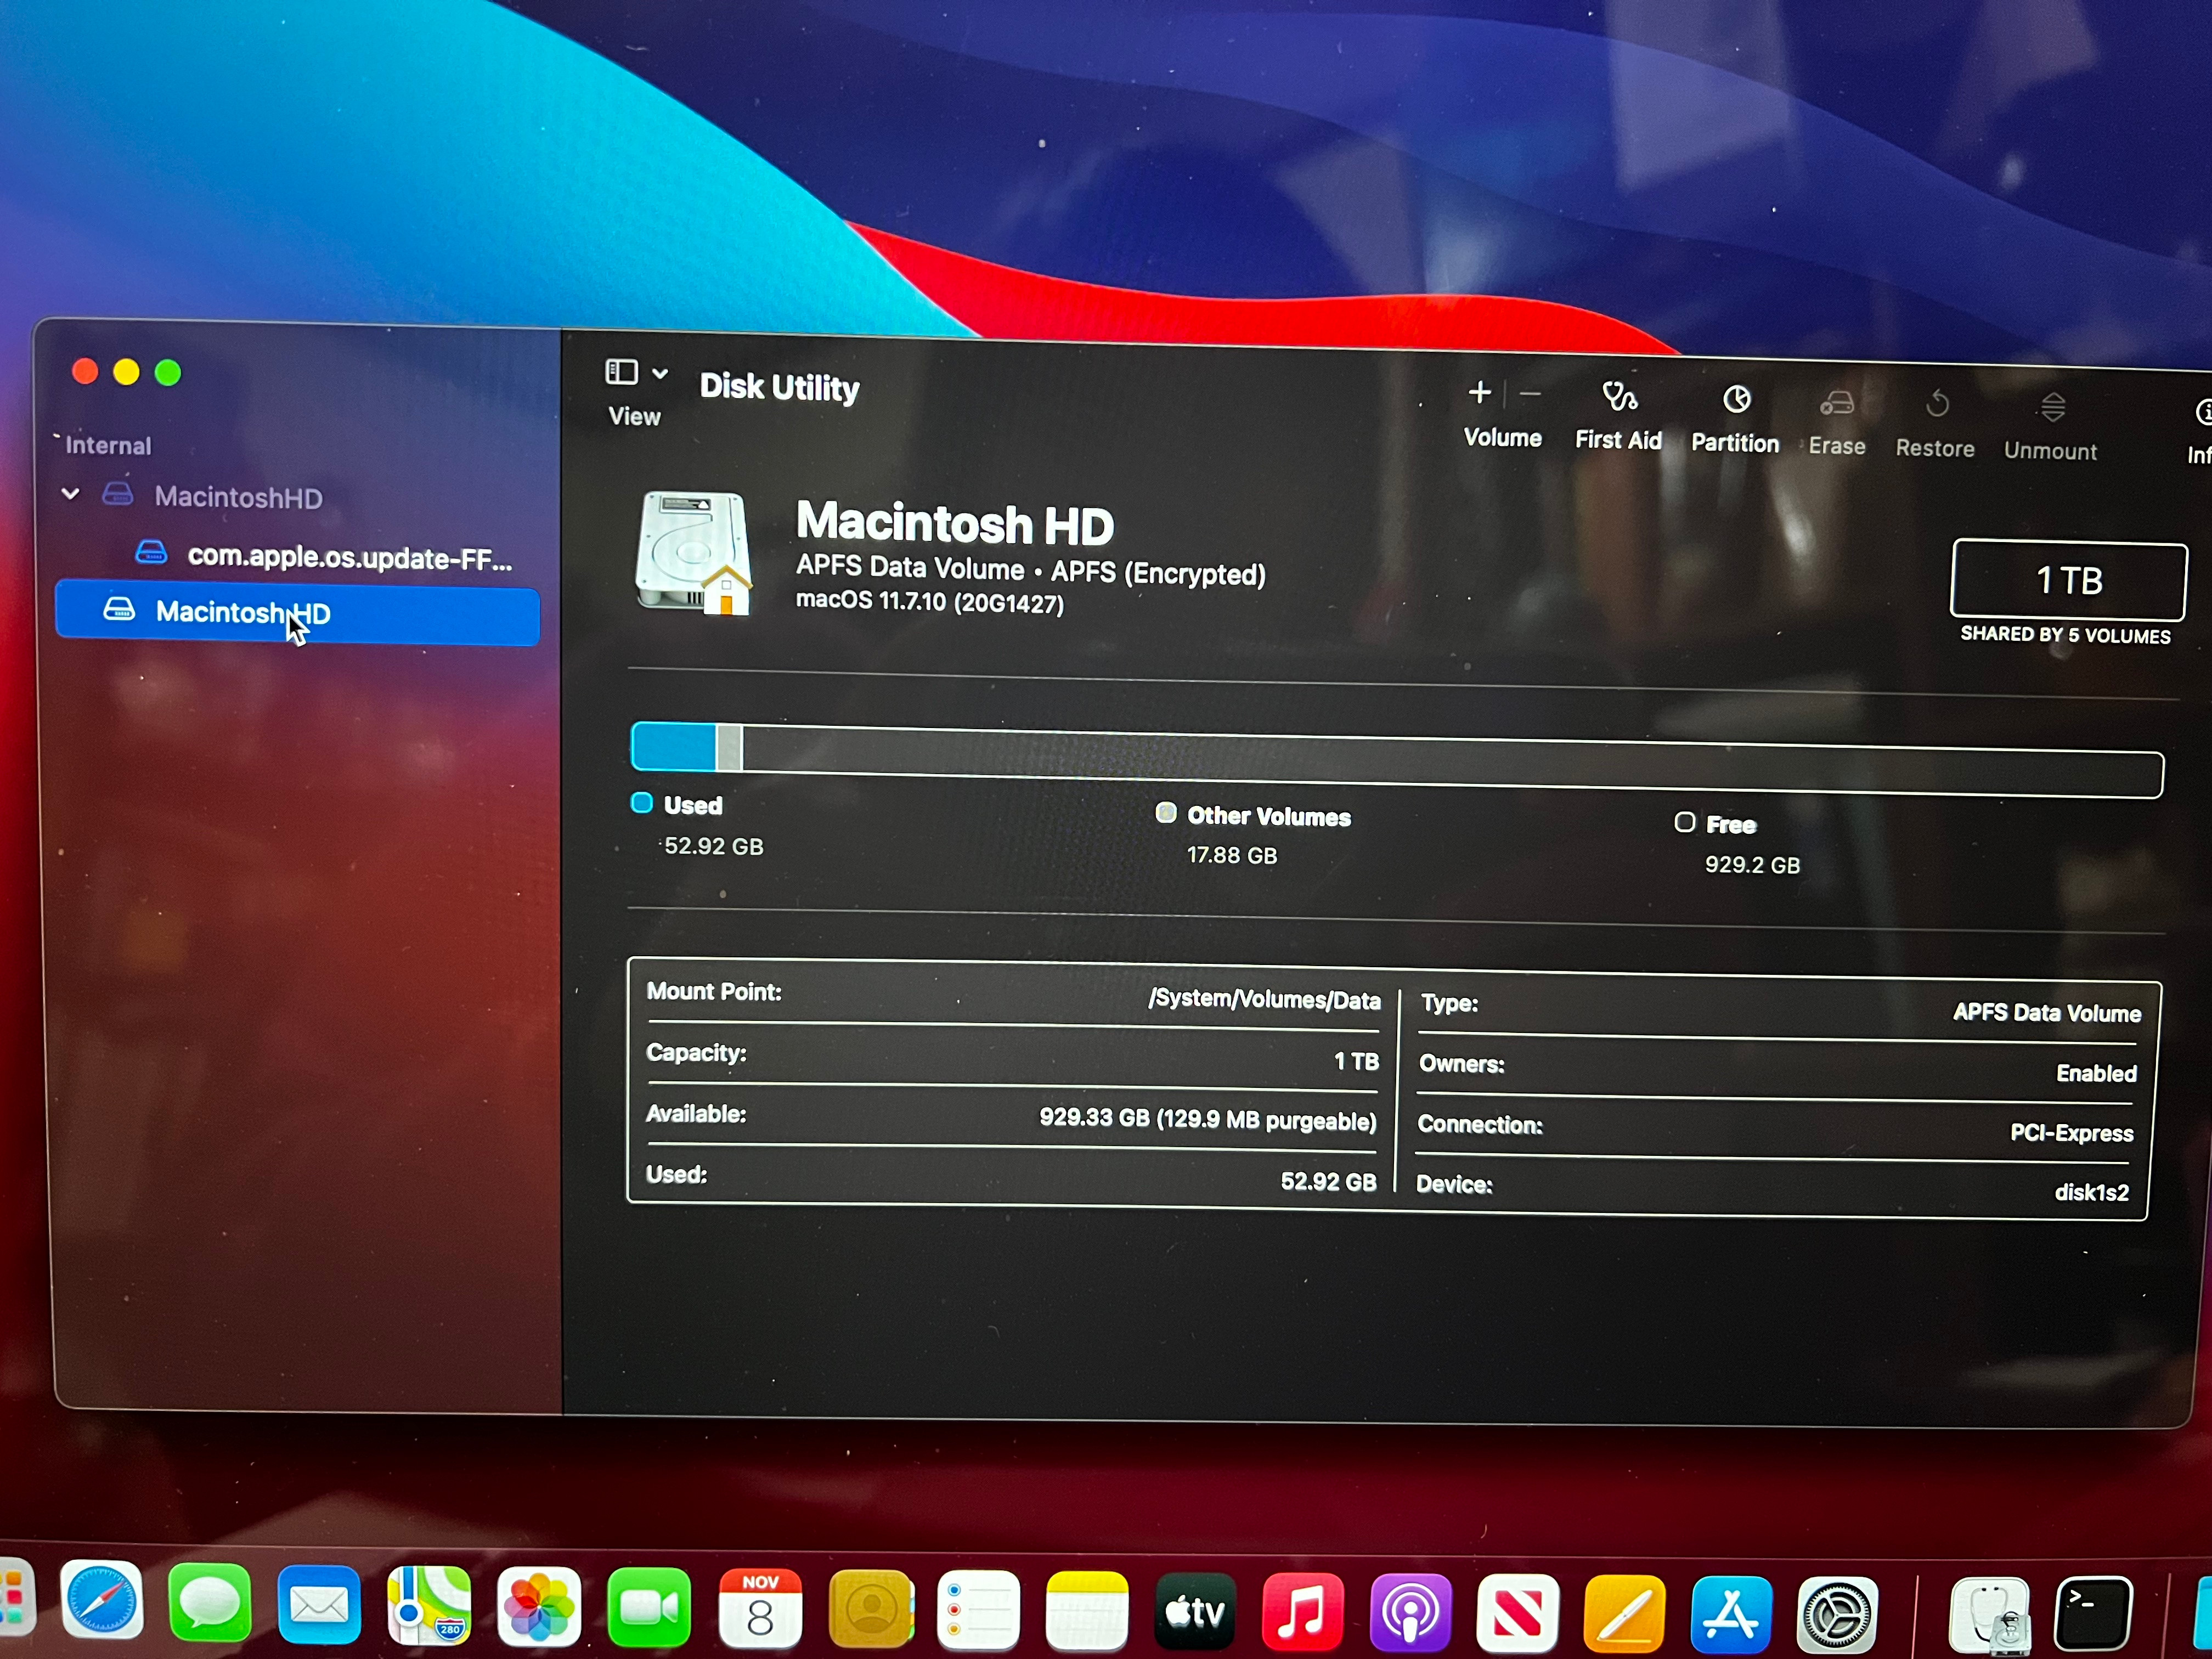The width and height of the screenshot is (2212, 1659).
Task: Click the APFS Data Volume type value
Action: point(2046,1013)
